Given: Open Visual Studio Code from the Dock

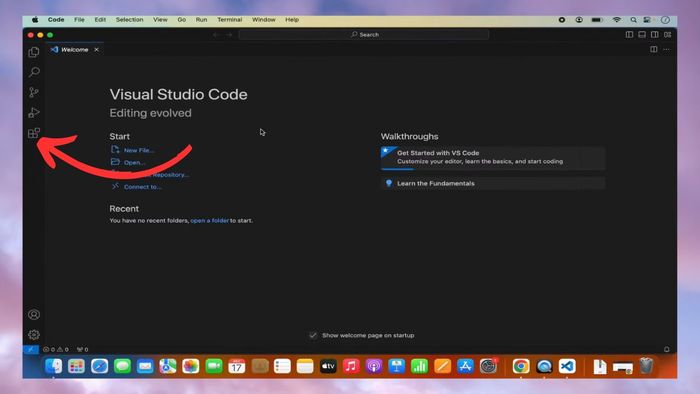Looking at the screenshot, I should tap(567, 366).
